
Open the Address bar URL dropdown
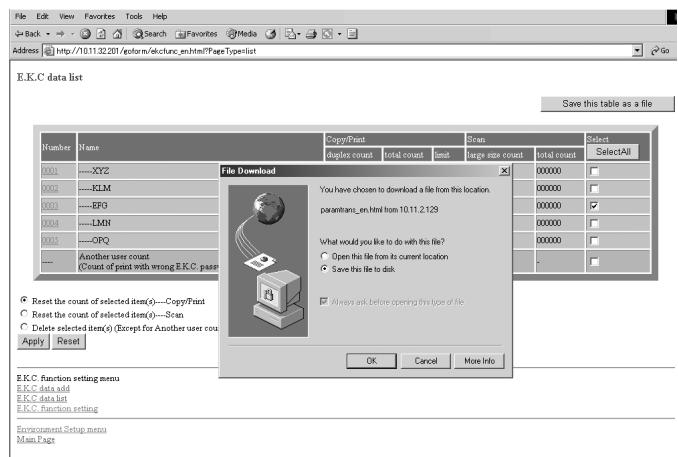(637, 51)
